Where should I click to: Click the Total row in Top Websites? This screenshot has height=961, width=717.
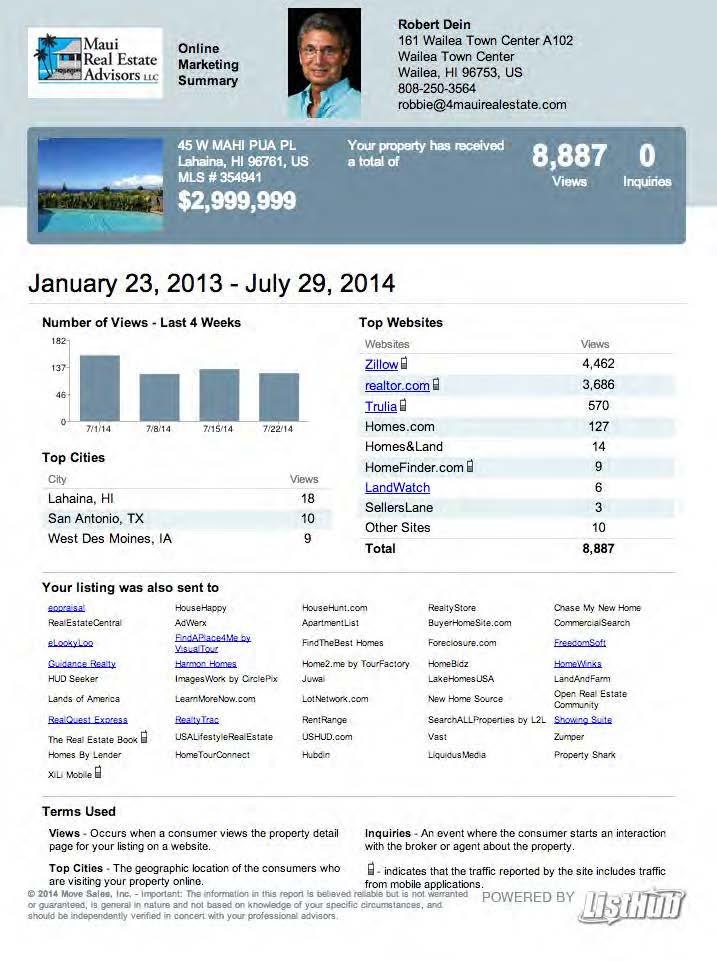pyautogui.click(x=516, y=549)
